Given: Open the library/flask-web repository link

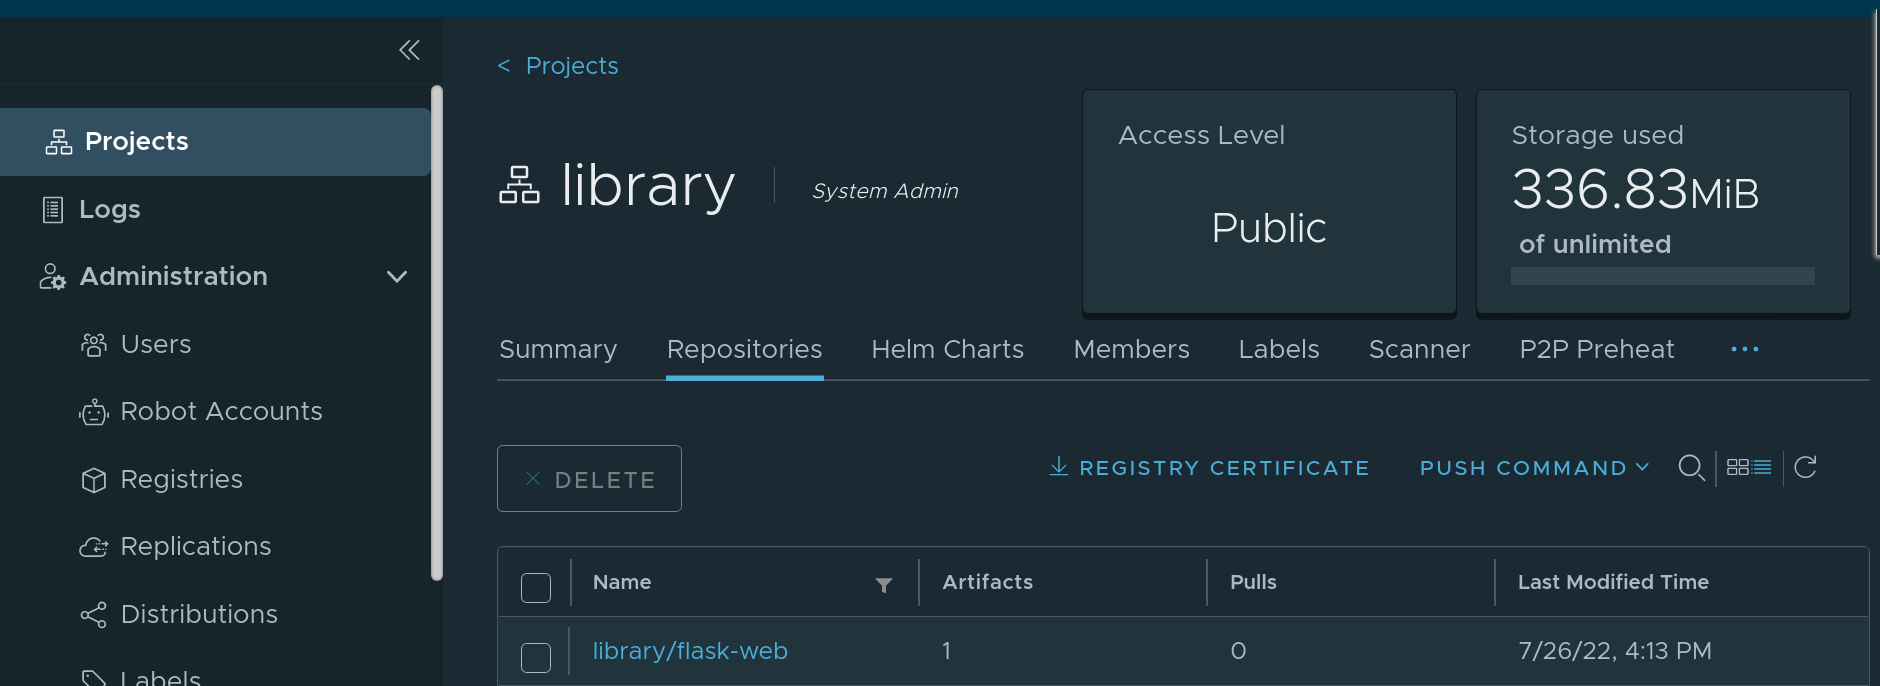Looking at the screenshot, I should point(690,651).
